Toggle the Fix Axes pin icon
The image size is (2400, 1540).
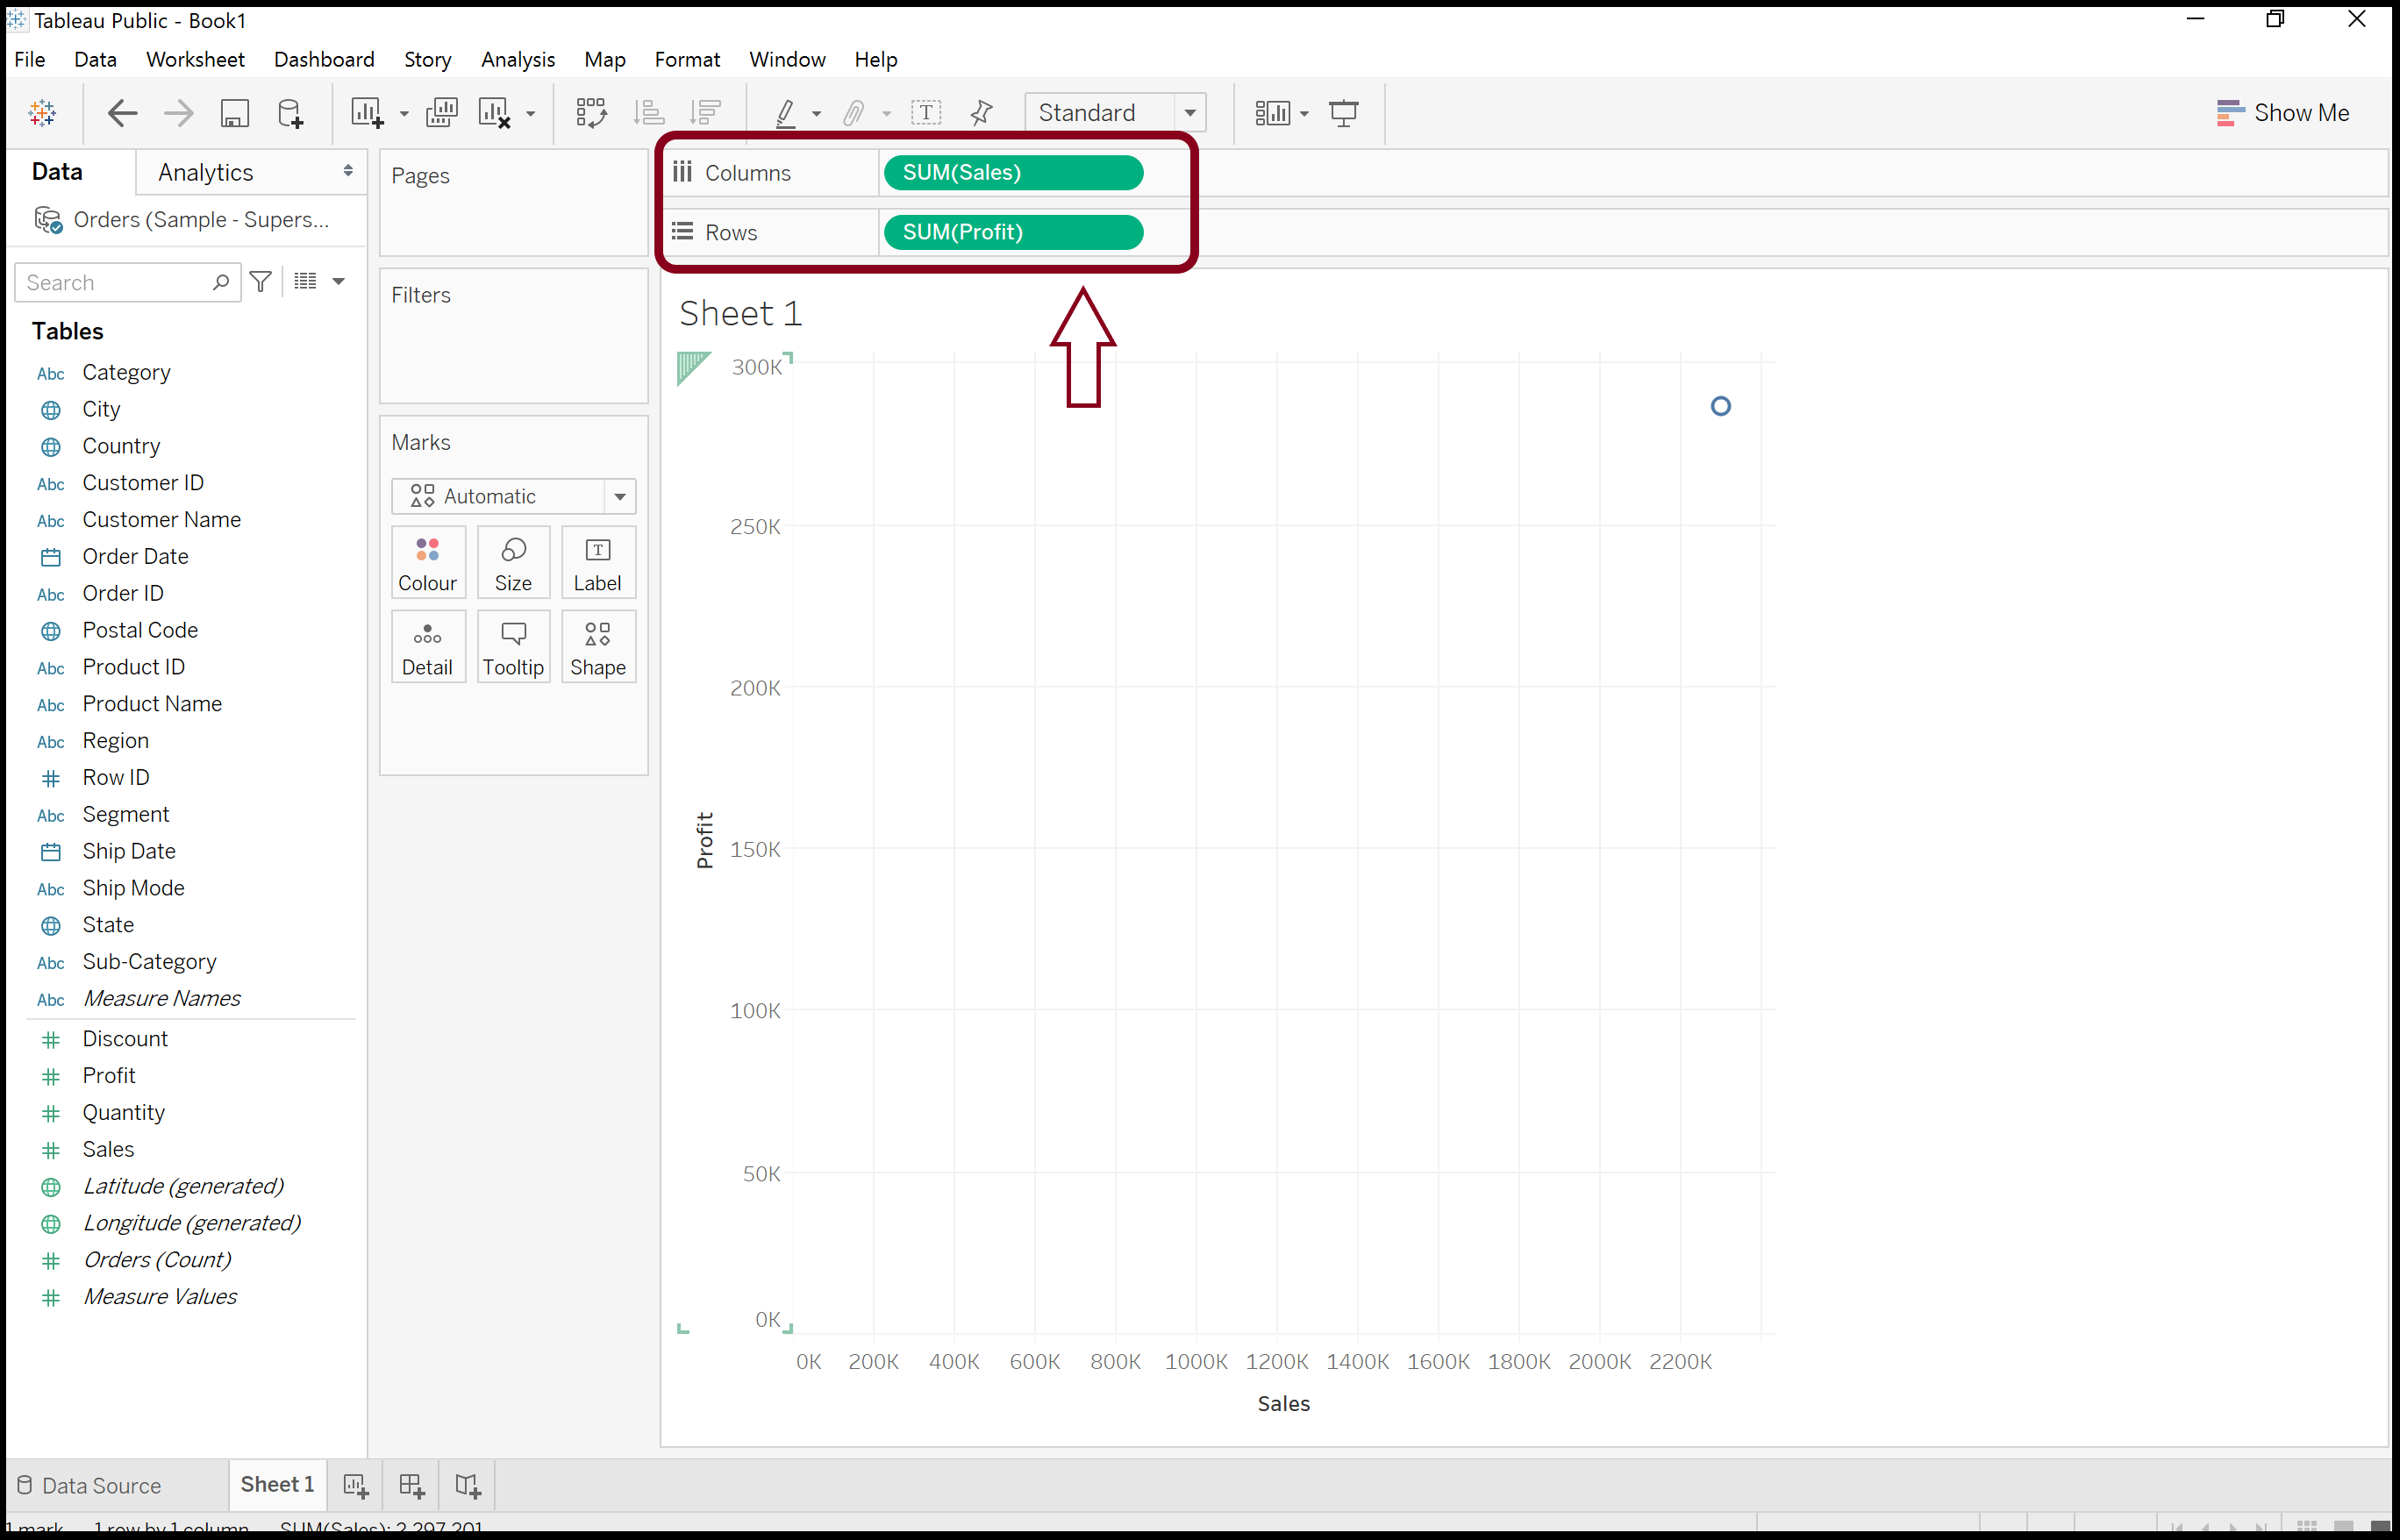[981, 113]
